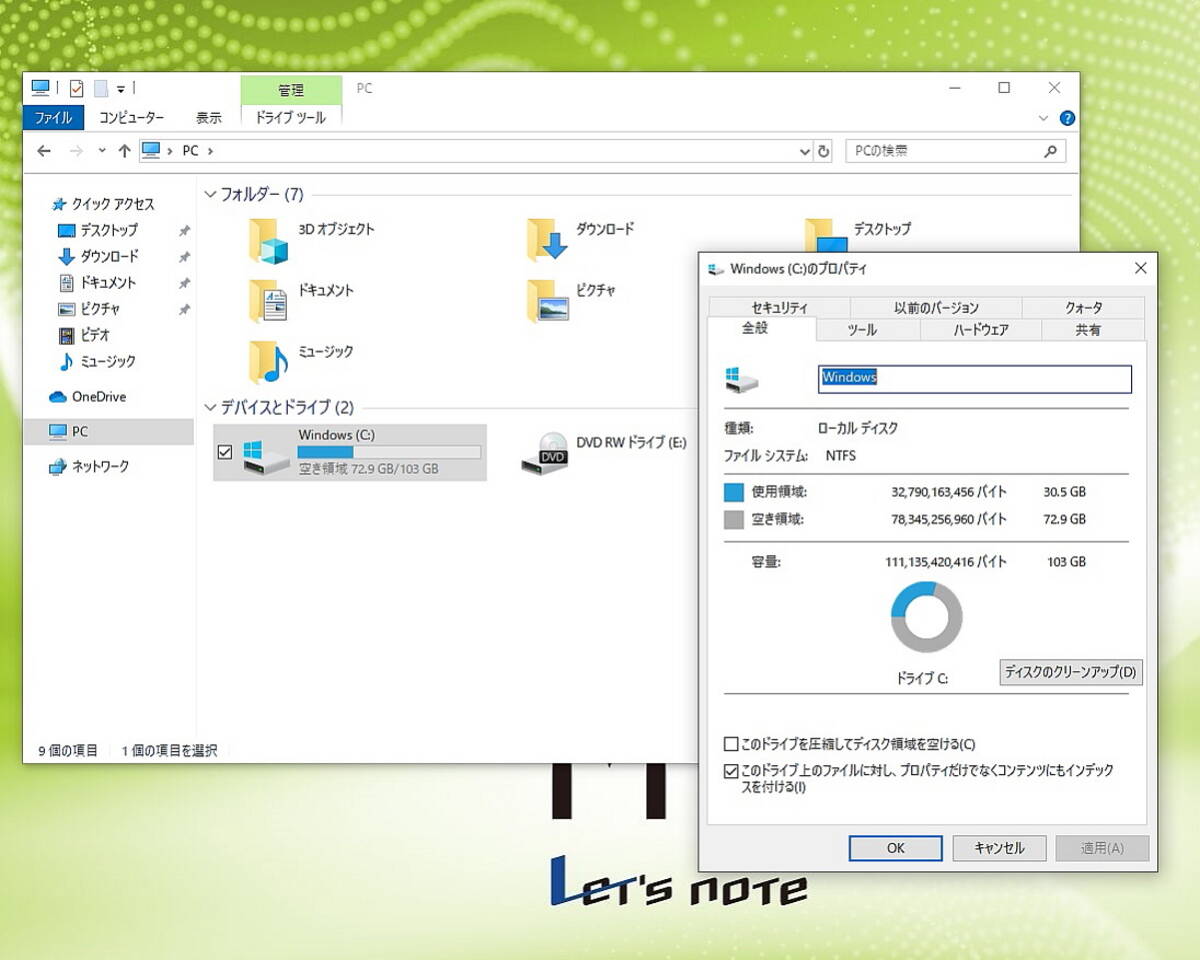
Task: Switch to the ハードウェア tab
Action: (981, 330)
